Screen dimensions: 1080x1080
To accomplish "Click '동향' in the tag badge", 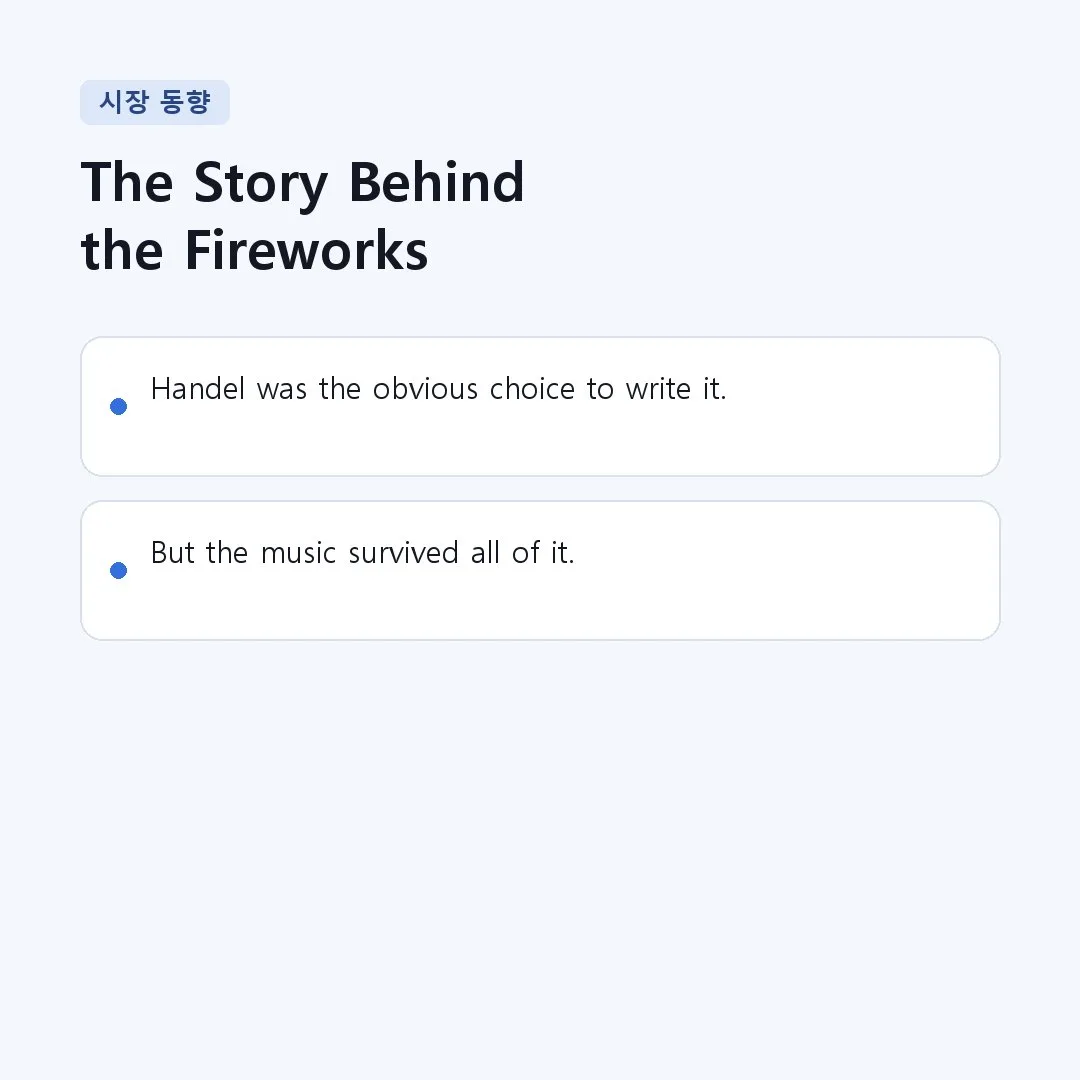I will pos(185,102).
